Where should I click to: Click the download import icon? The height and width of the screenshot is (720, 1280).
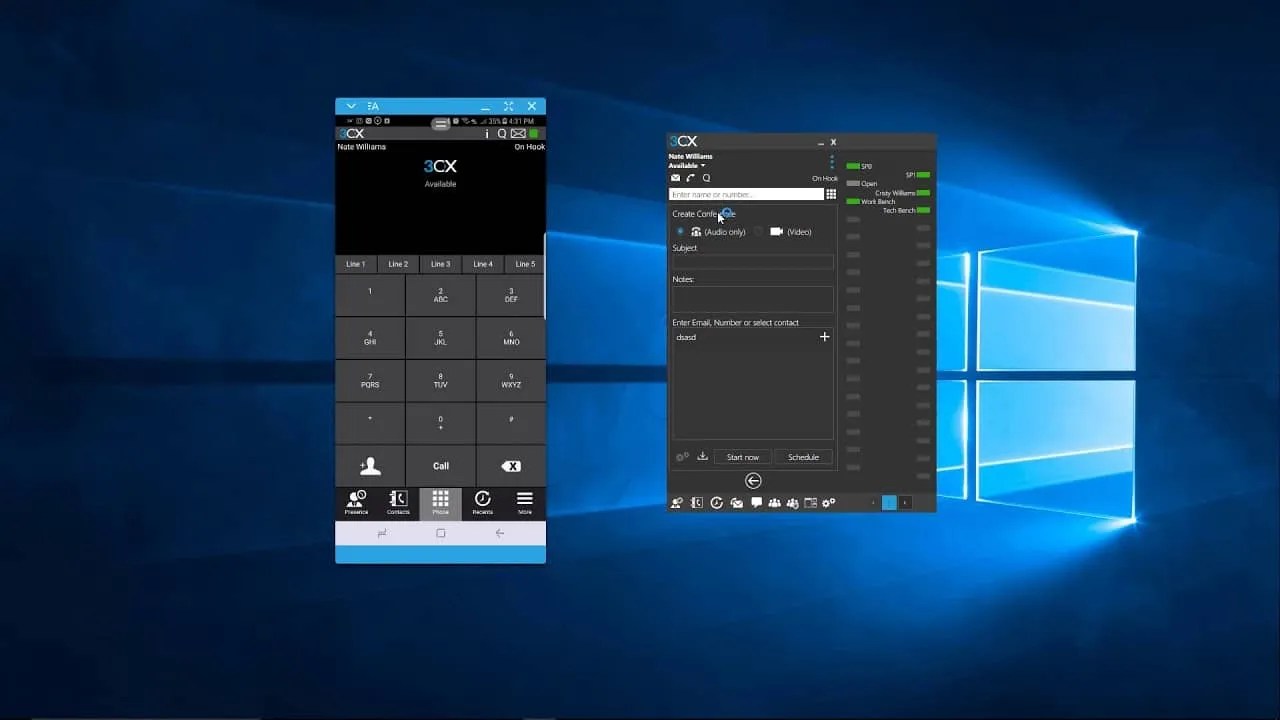tap(703, 456)
